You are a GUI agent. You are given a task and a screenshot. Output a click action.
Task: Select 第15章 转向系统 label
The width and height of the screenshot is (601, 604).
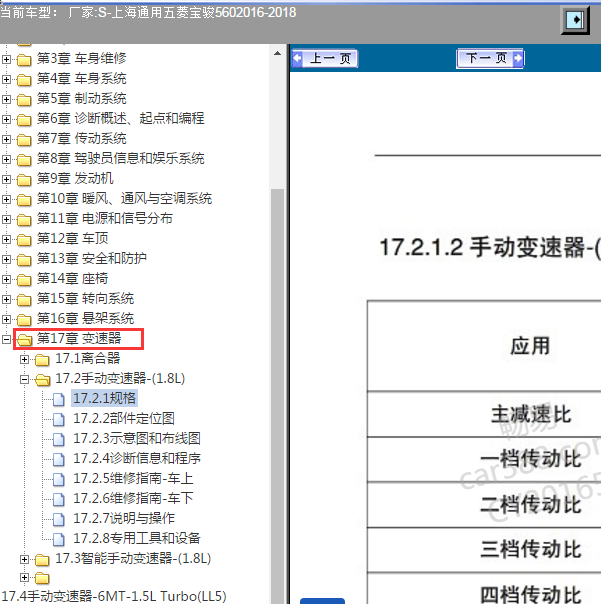(x=85, y=299)
